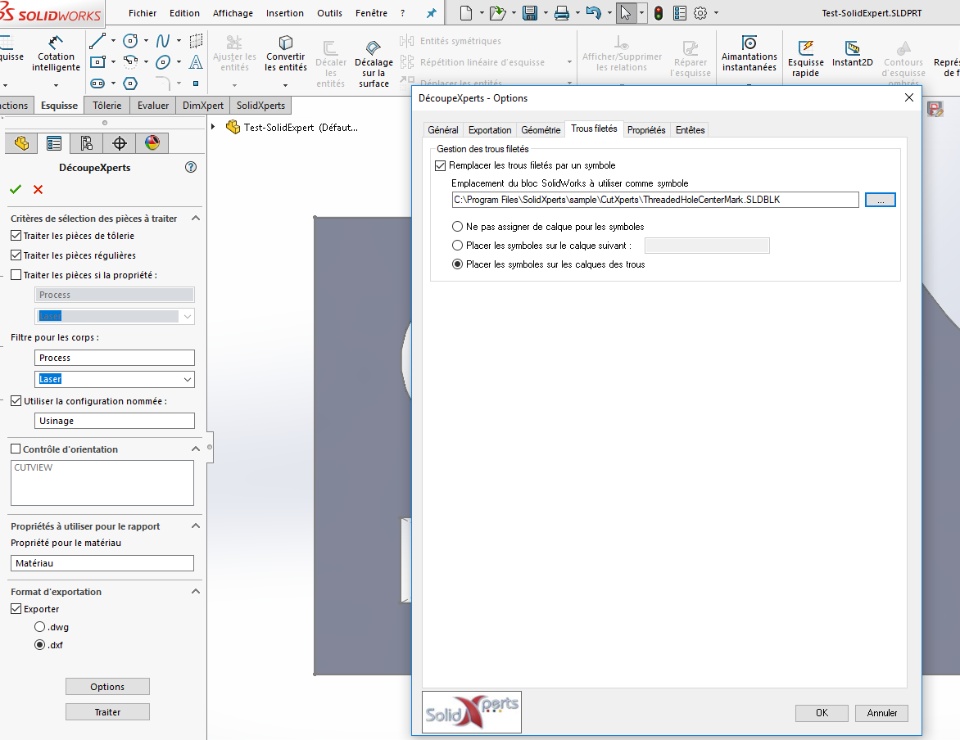Select the Arc sketch tool
Screen dimensions: 960x740
pyautogui.click(x=130, y=62)
